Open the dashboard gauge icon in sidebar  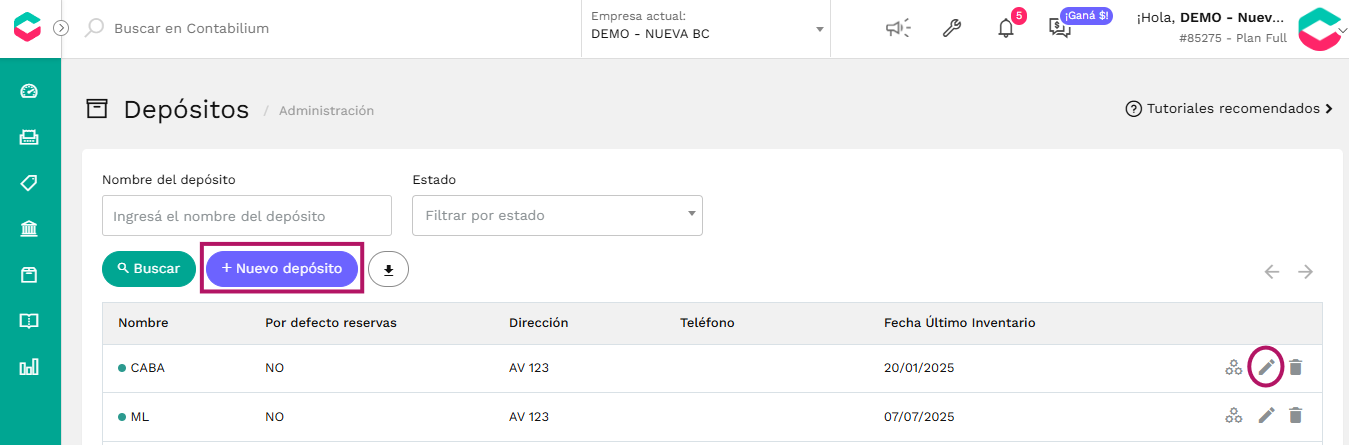coord(29,91)
